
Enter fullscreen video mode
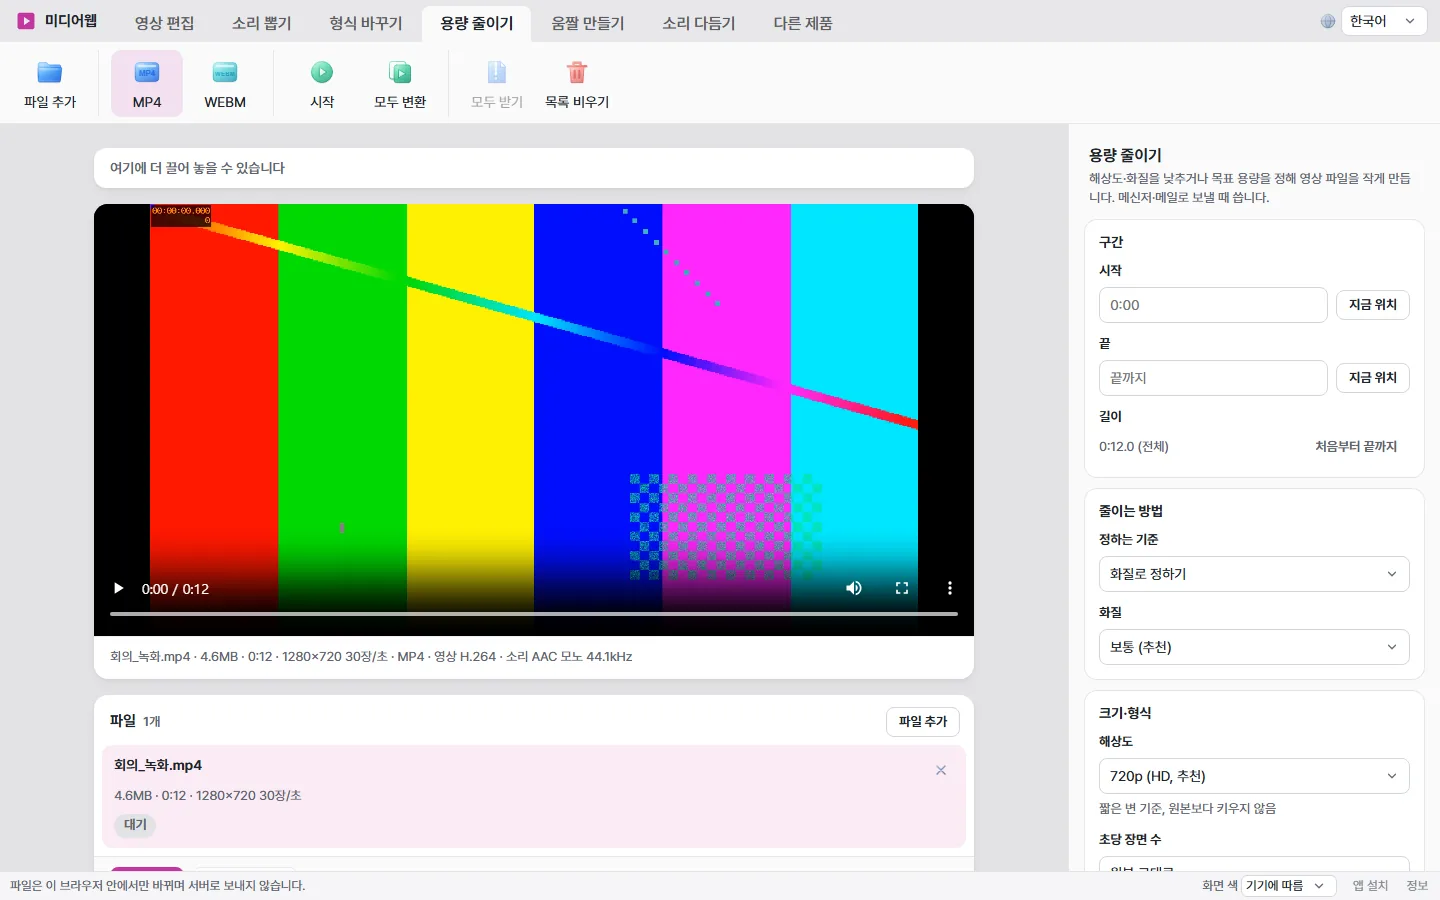[902, 588]
